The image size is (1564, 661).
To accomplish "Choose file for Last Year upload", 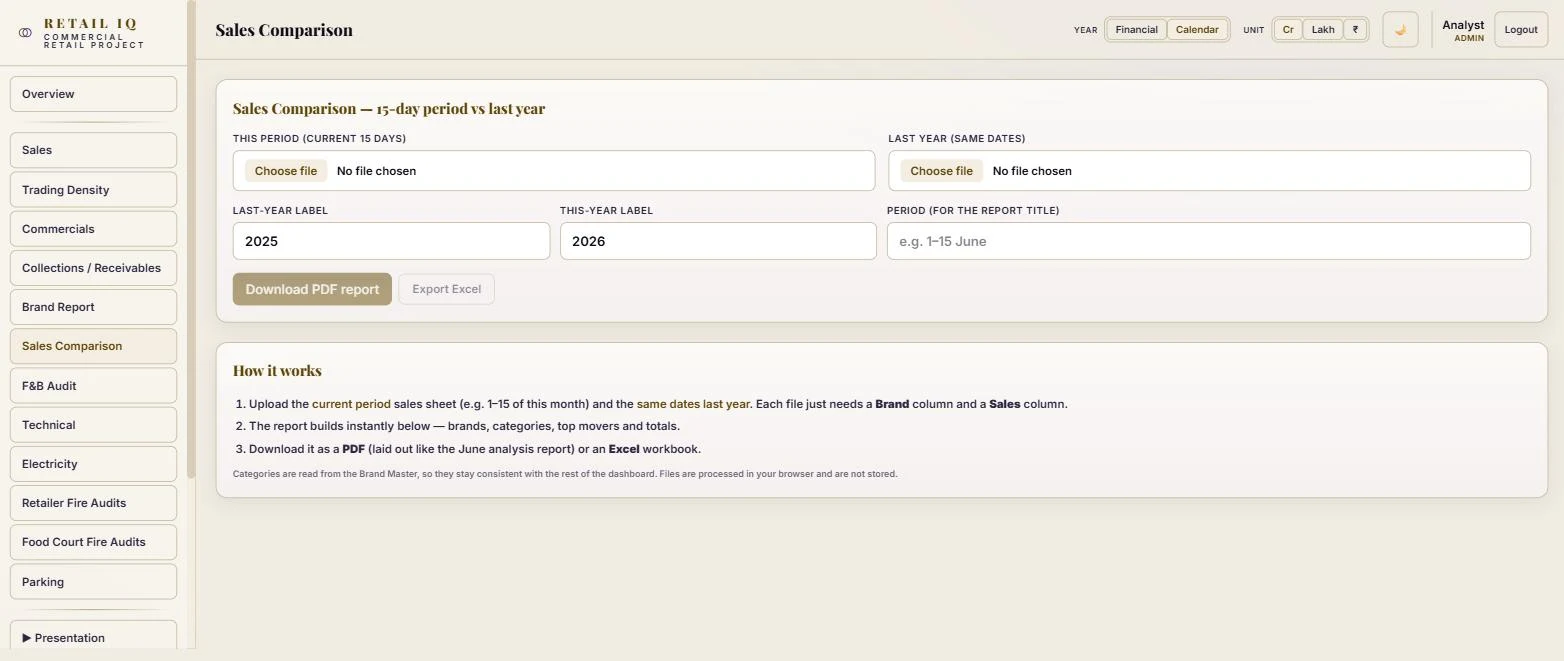I will 941,171.
